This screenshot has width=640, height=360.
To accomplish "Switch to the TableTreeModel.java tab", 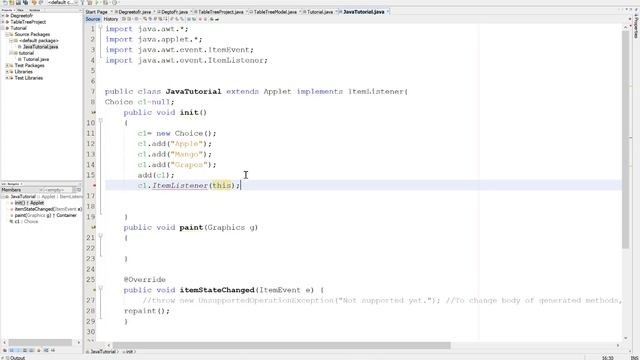I will (x=275, y=12).
